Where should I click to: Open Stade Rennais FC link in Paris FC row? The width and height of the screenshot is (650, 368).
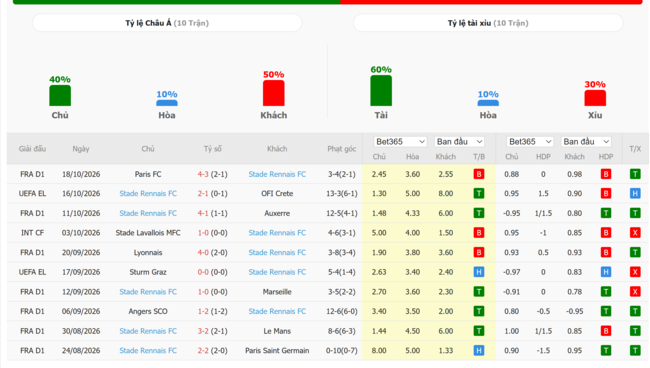point(277,174)
